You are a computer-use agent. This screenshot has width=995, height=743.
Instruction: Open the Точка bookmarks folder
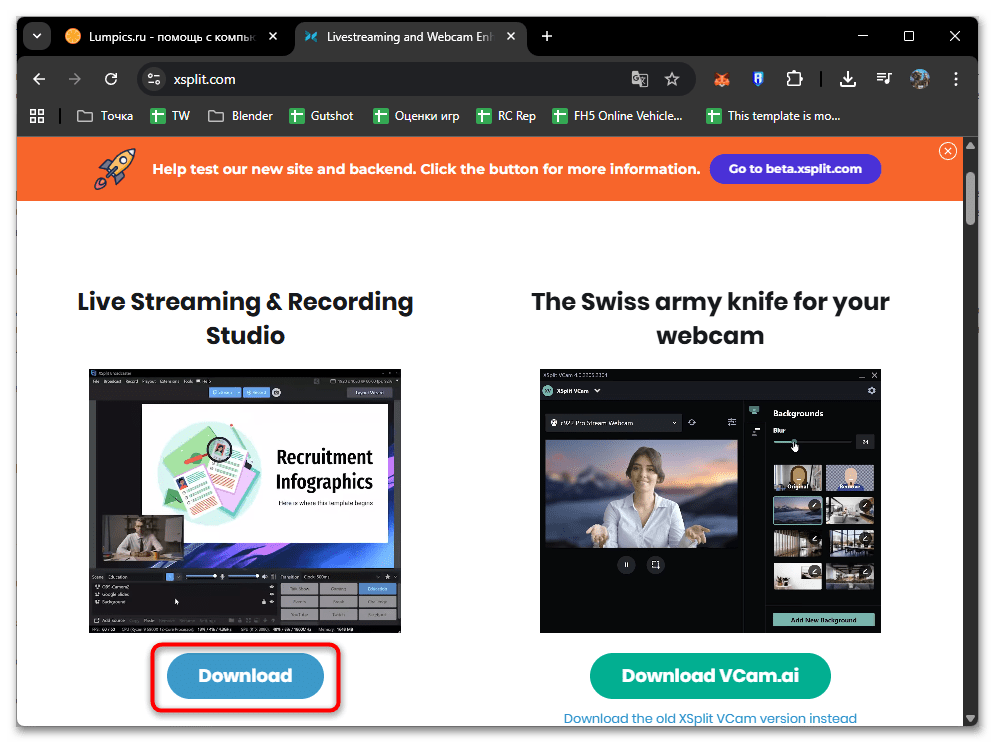click(105, 115)
